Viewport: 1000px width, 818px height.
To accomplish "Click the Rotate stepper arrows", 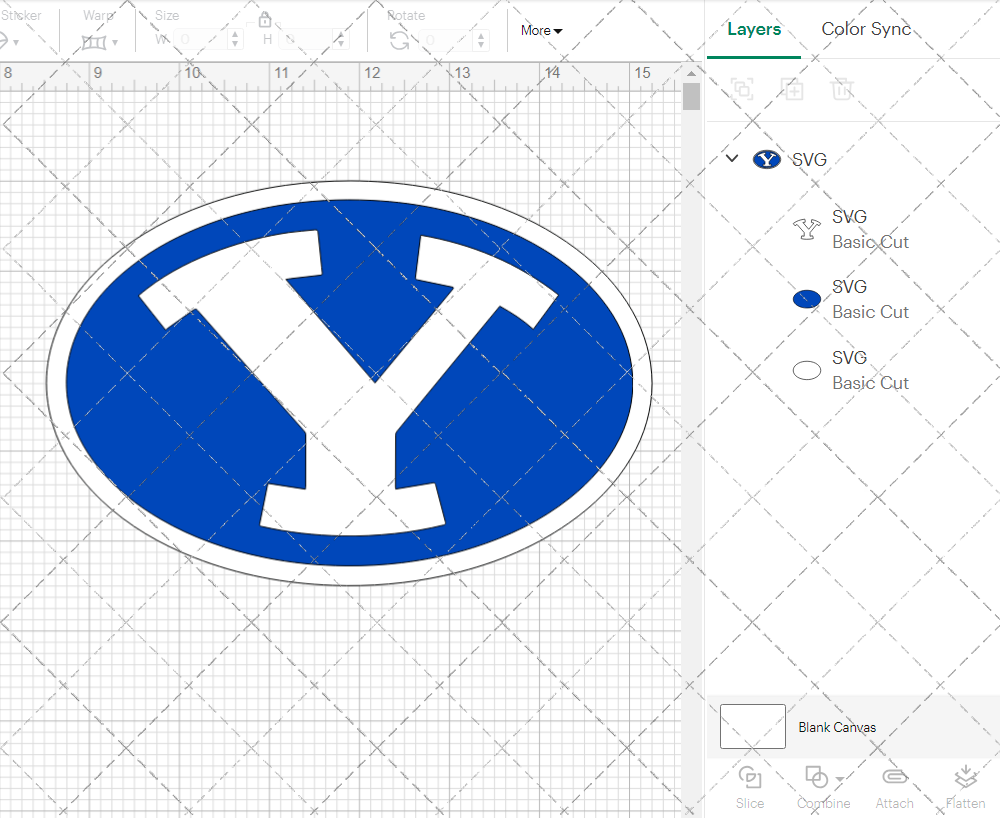I will [482, 40].
